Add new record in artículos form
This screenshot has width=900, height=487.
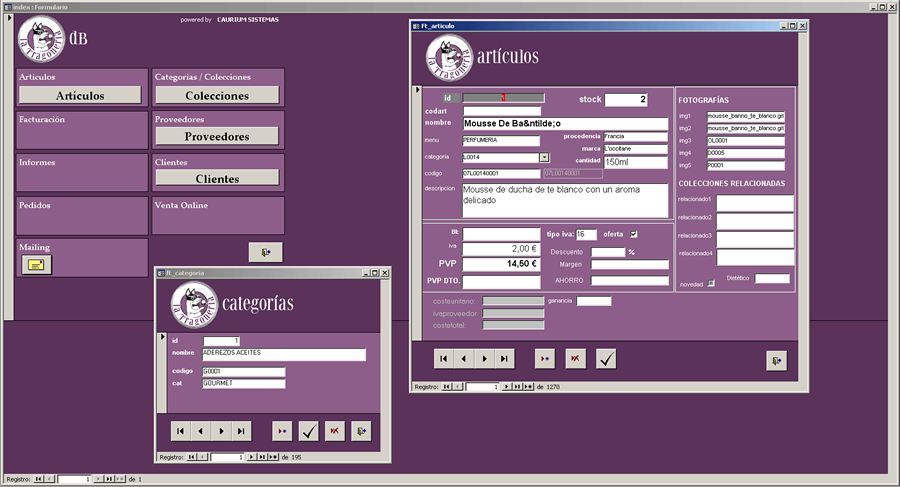544,358
